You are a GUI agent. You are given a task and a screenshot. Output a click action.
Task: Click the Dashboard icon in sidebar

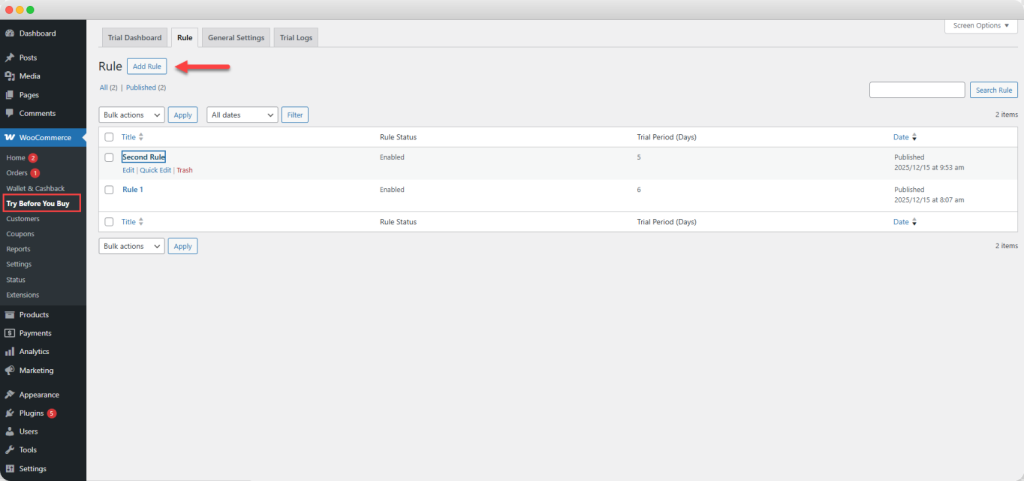(x=10, y=33)
